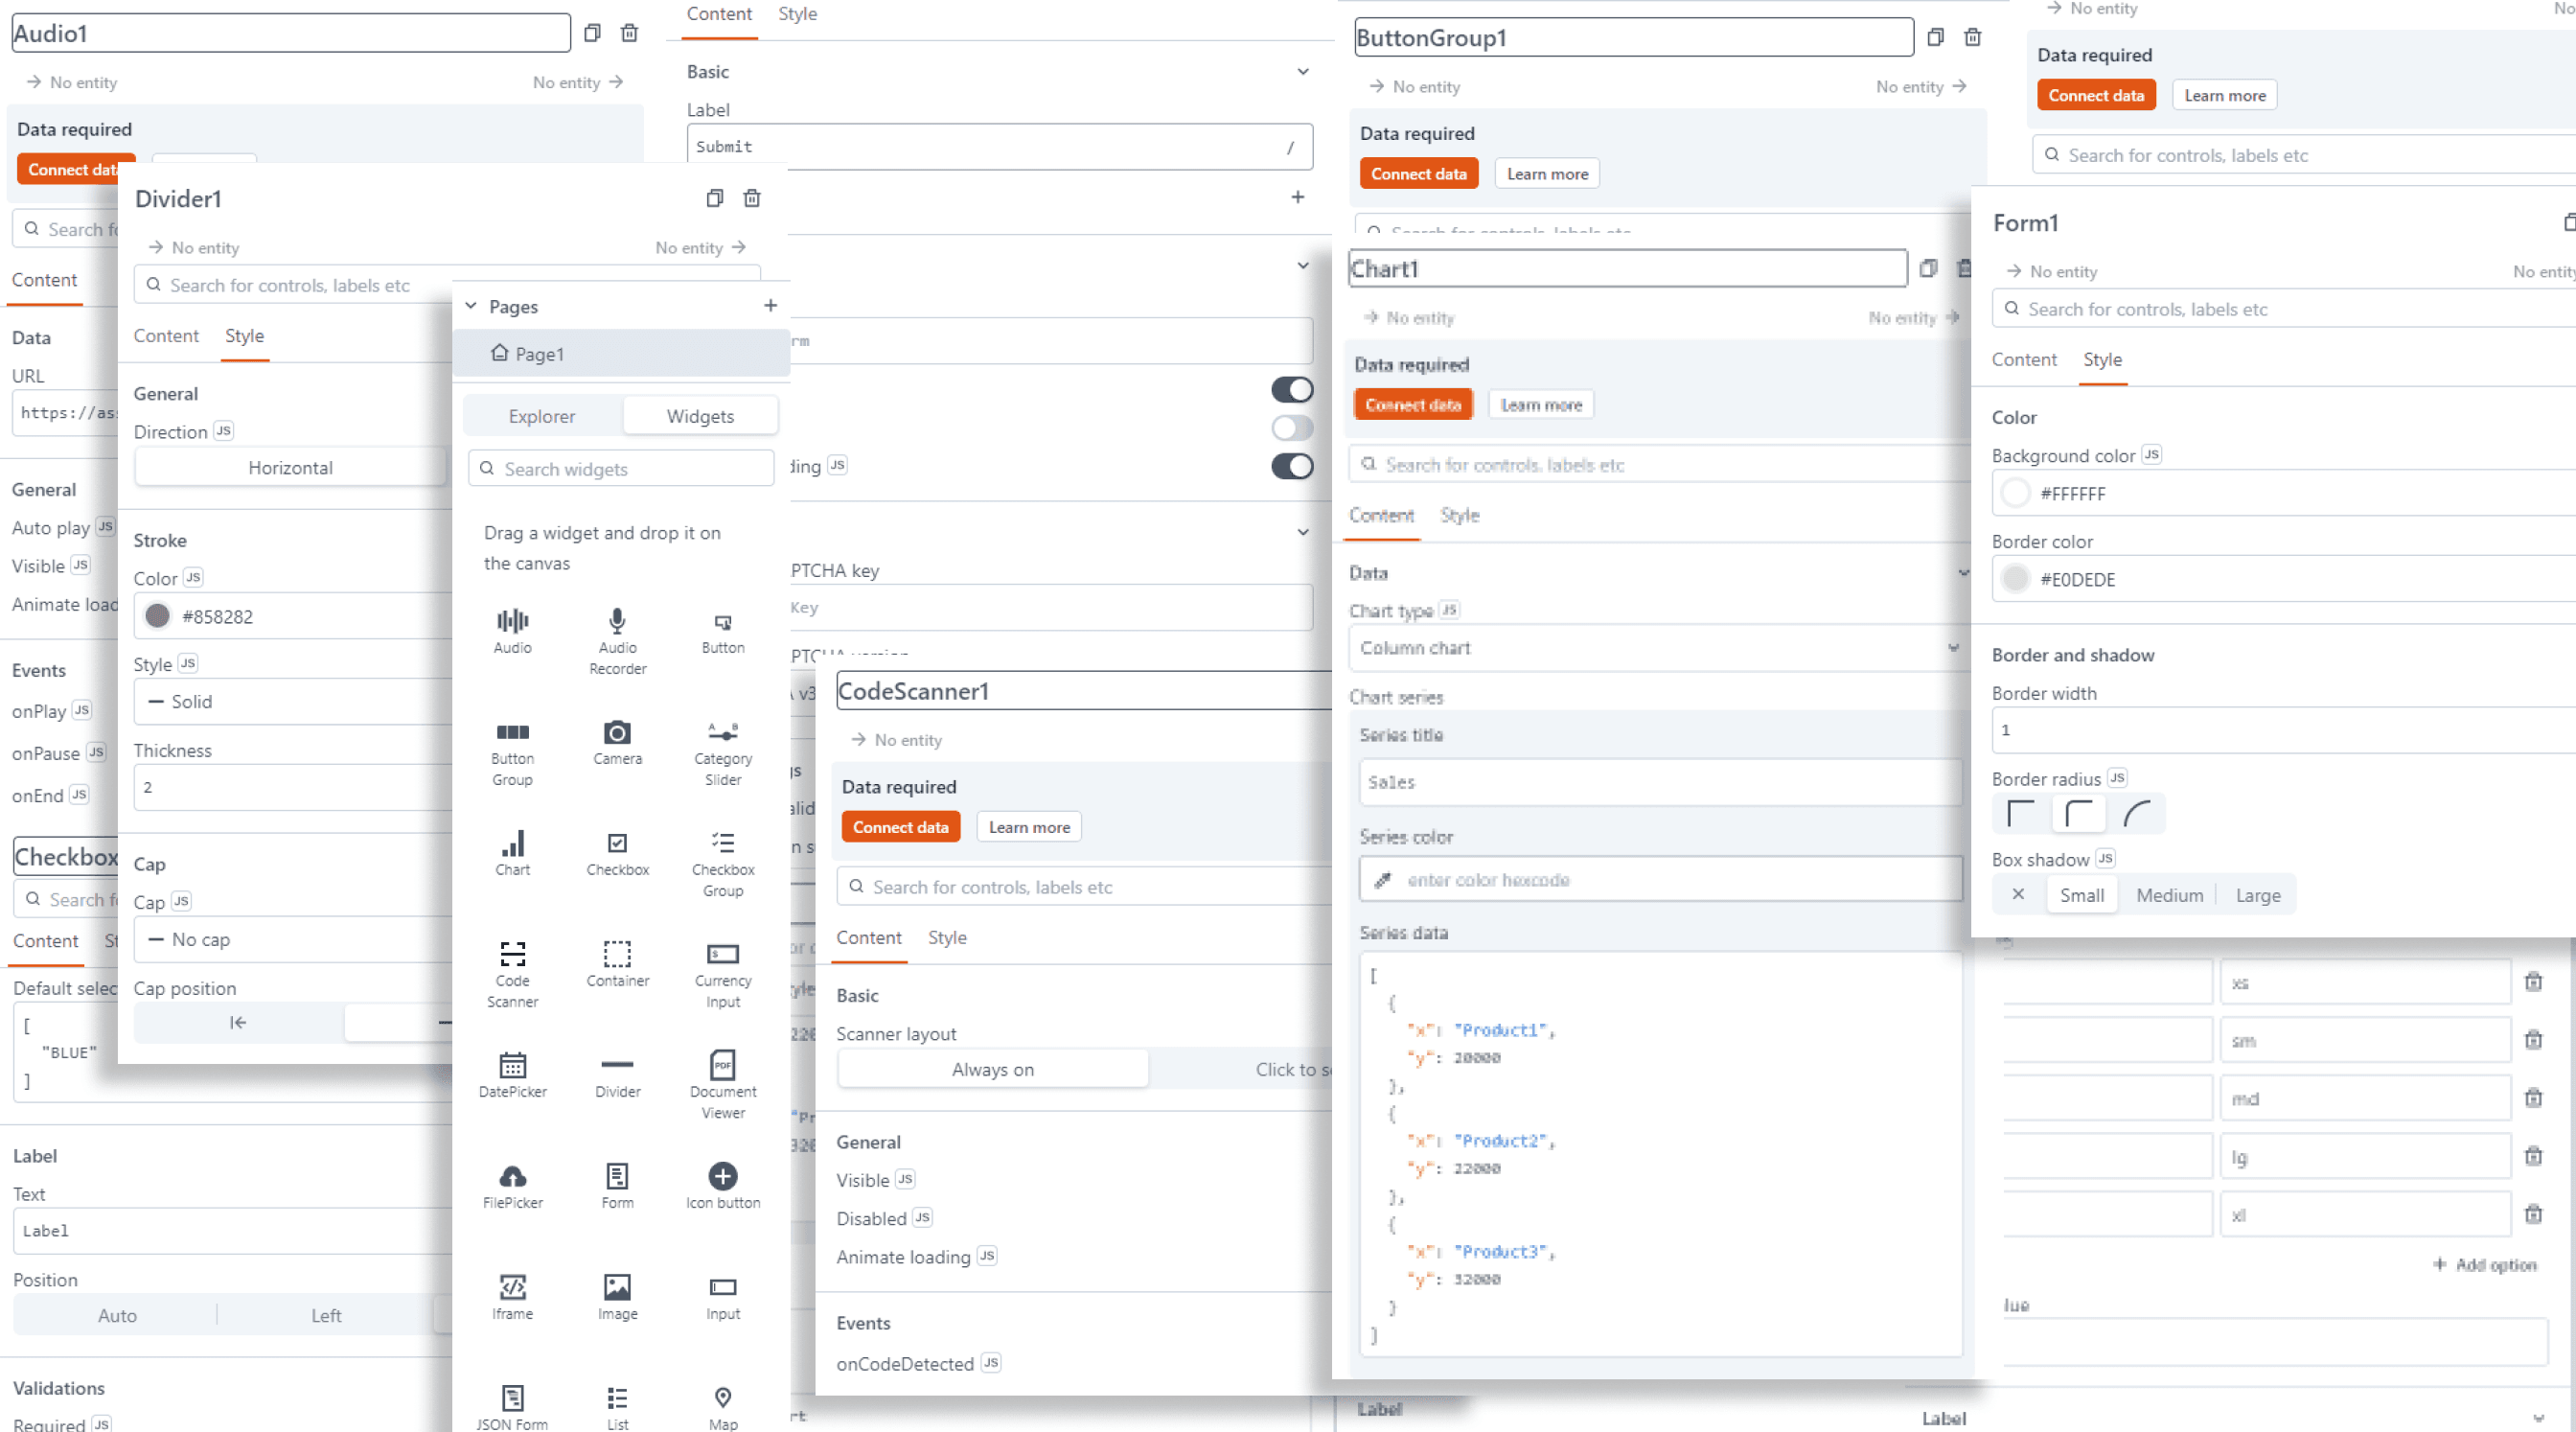Select Small box shadow option
Viewport: 2576px width, 1432px height.
click(2081, 895)
